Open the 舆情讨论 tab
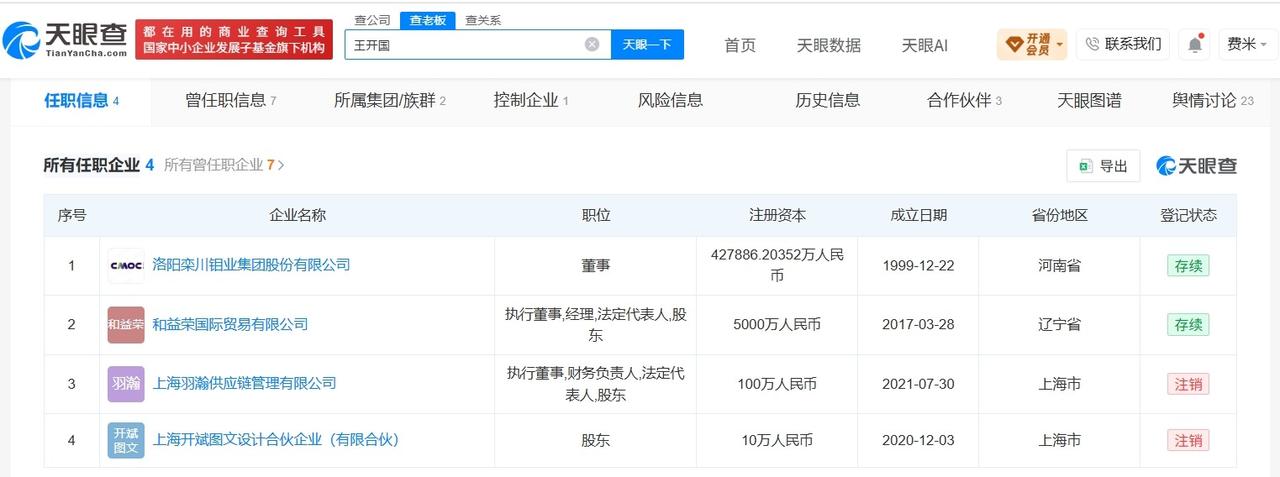The height and width of the screenshot is (477, 1280). 1212,101
